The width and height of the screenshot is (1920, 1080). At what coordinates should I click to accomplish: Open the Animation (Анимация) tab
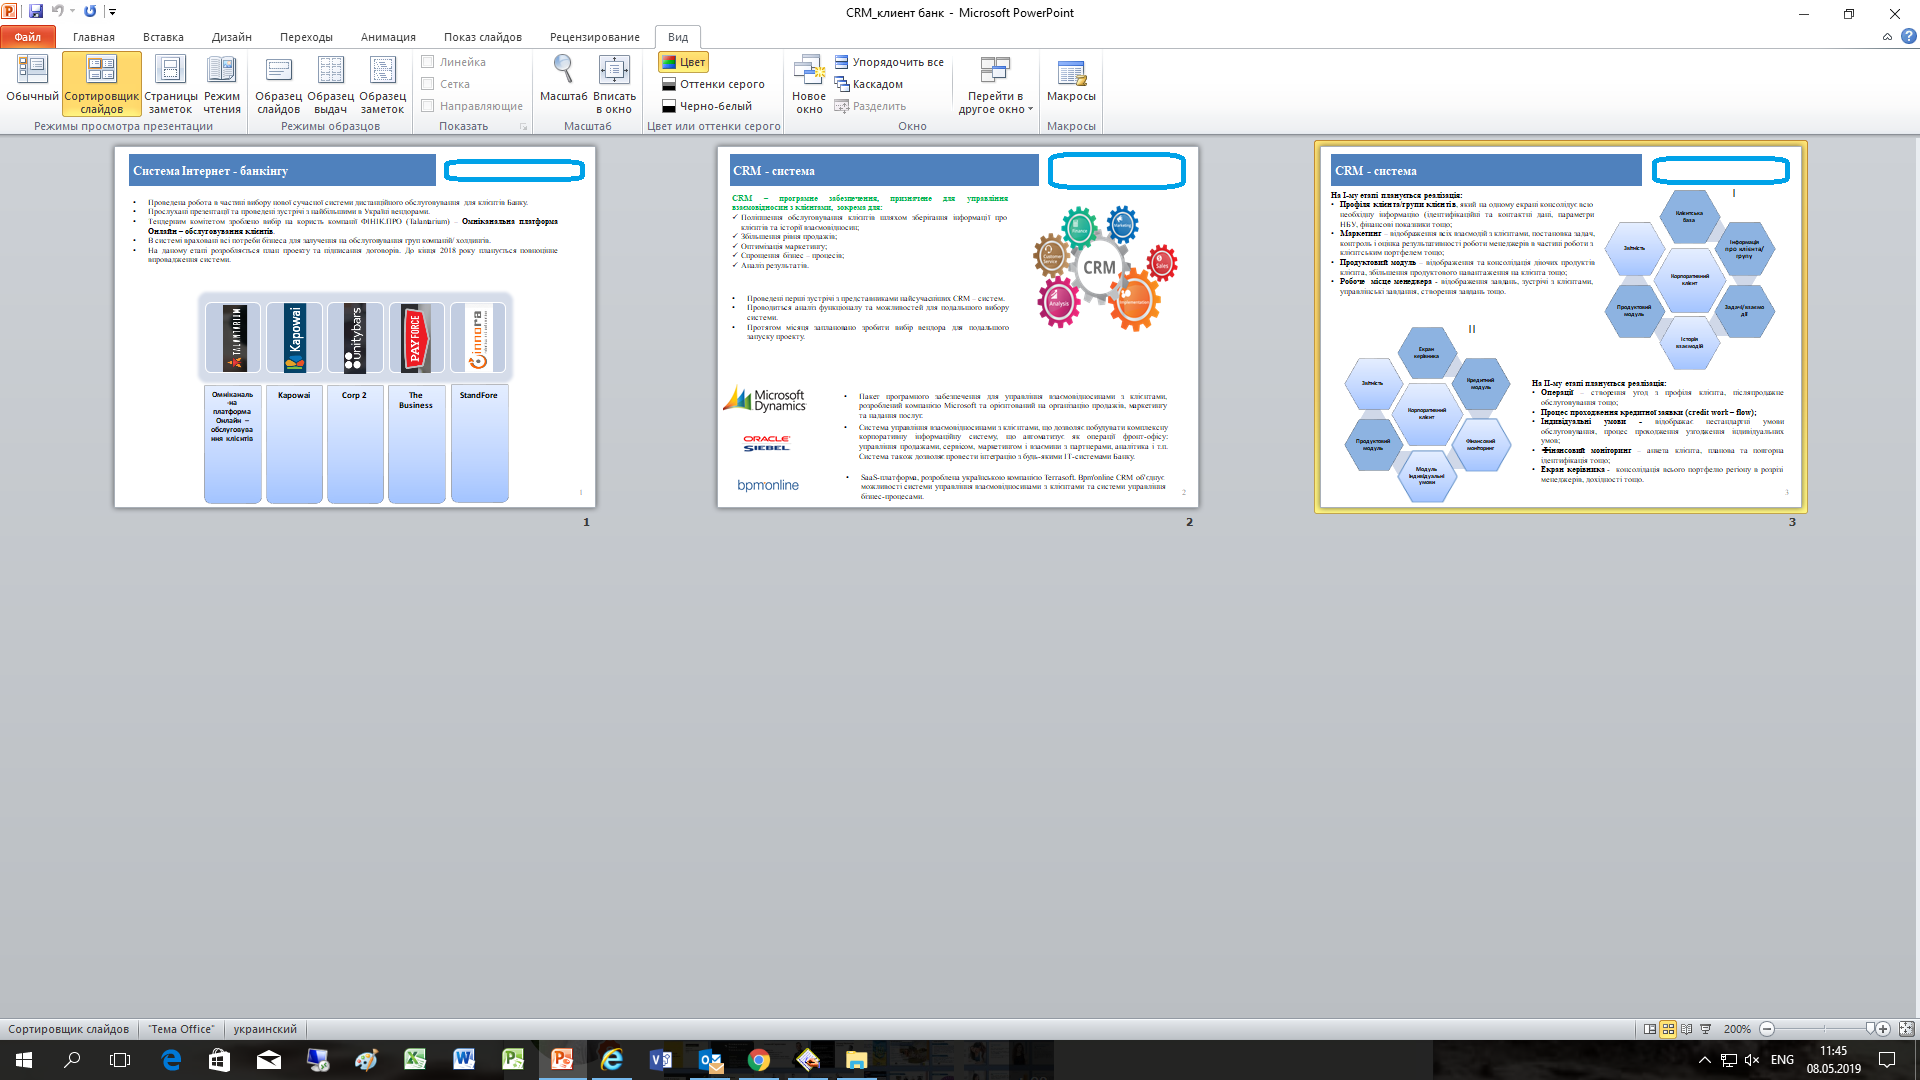(388, 37)
